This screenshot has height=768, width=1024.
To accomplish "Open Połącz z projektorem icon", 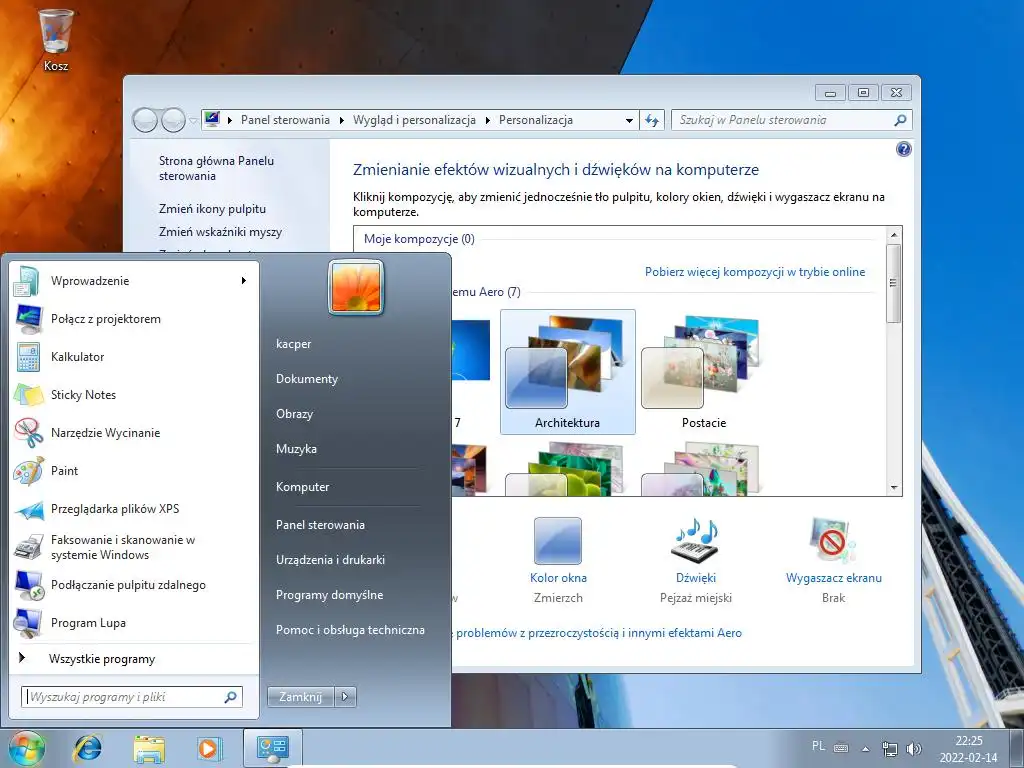I will coord(27,319).
